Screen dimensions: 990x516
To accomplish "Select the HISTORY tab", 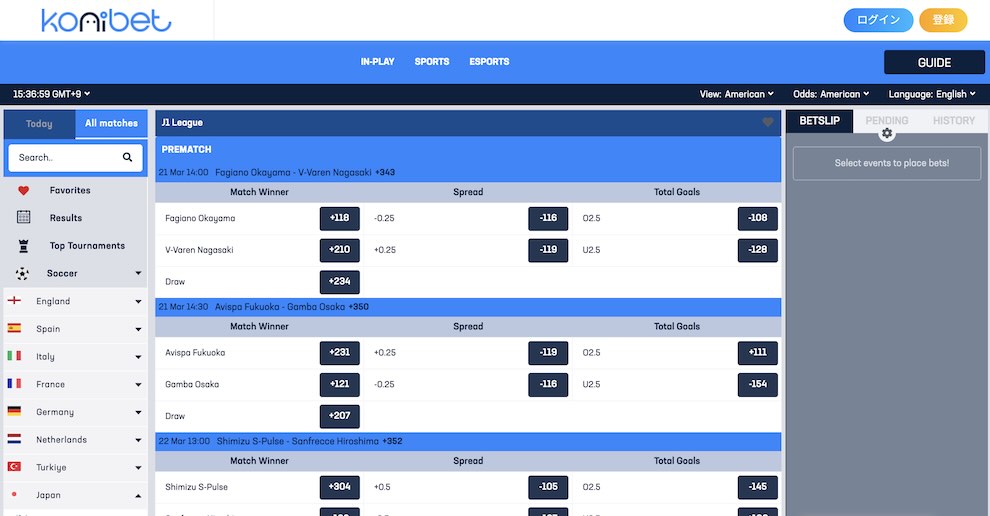I will click(954, 121).
